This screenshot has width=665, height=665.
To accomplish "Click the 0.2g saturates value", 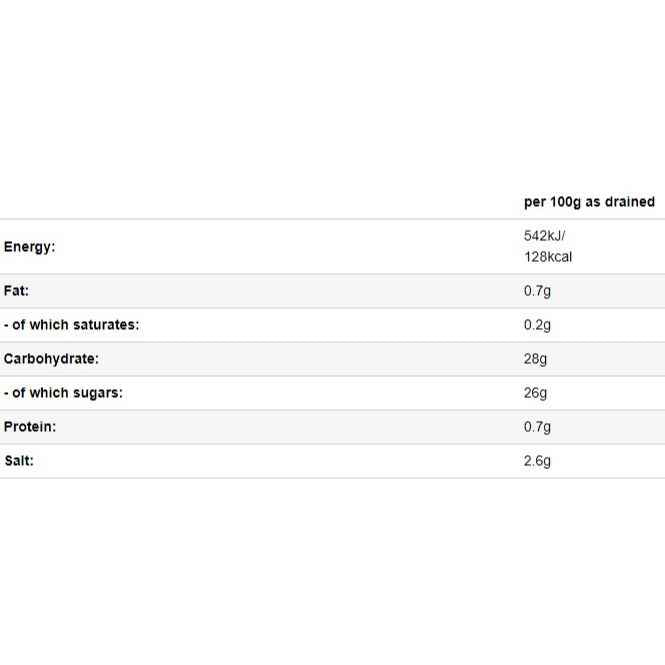I will tap(537, 325).
